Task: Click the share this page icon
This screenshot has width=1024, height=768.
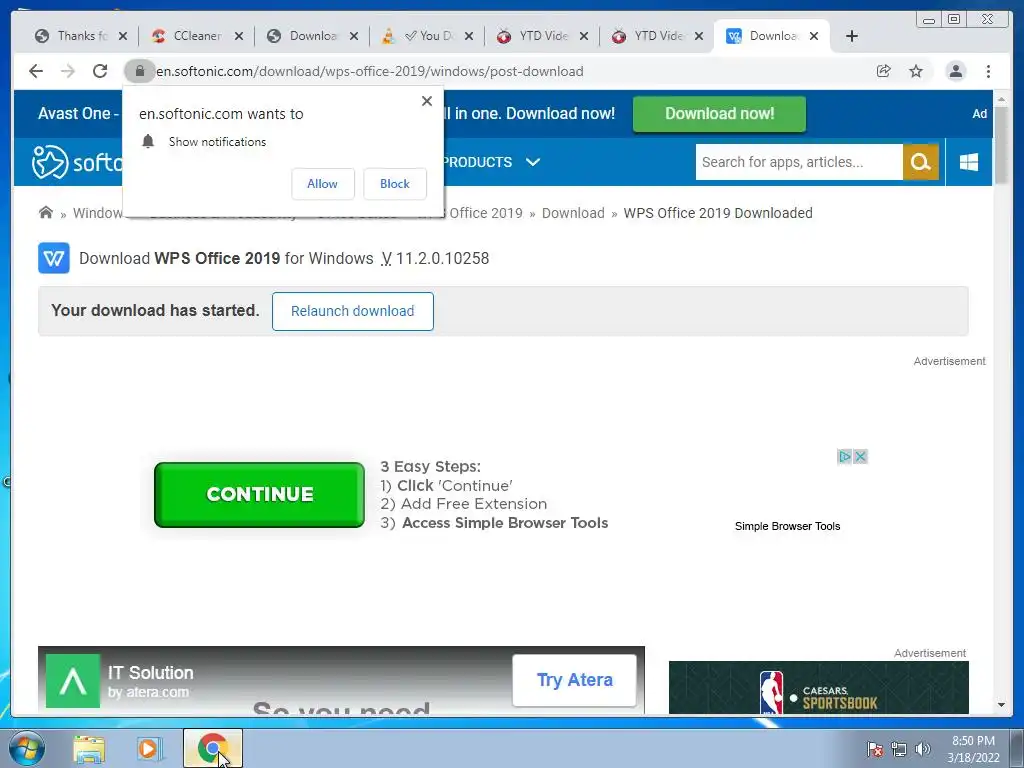Action: coord(884,71)
